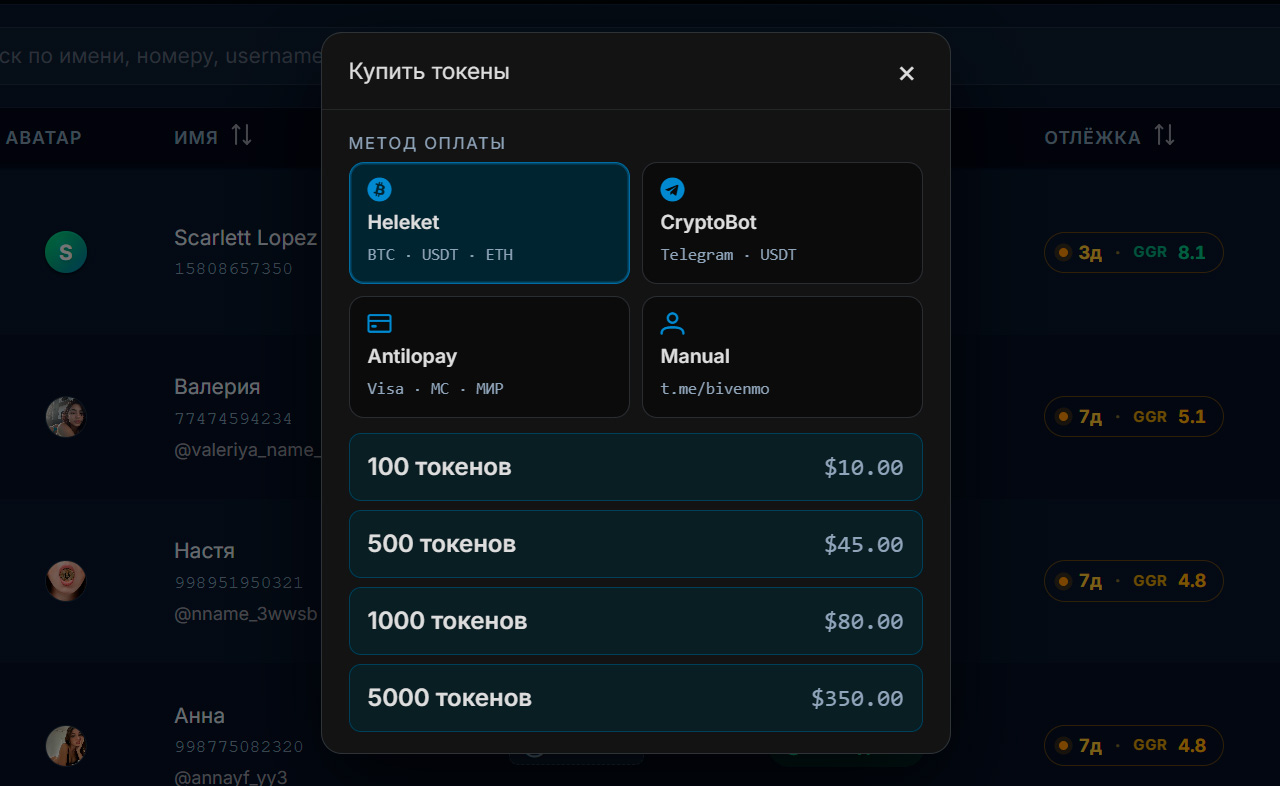The image size is (1280, 786).
Task: Open Scarlett Lopez's green S avatar
Action: (66, 252)
